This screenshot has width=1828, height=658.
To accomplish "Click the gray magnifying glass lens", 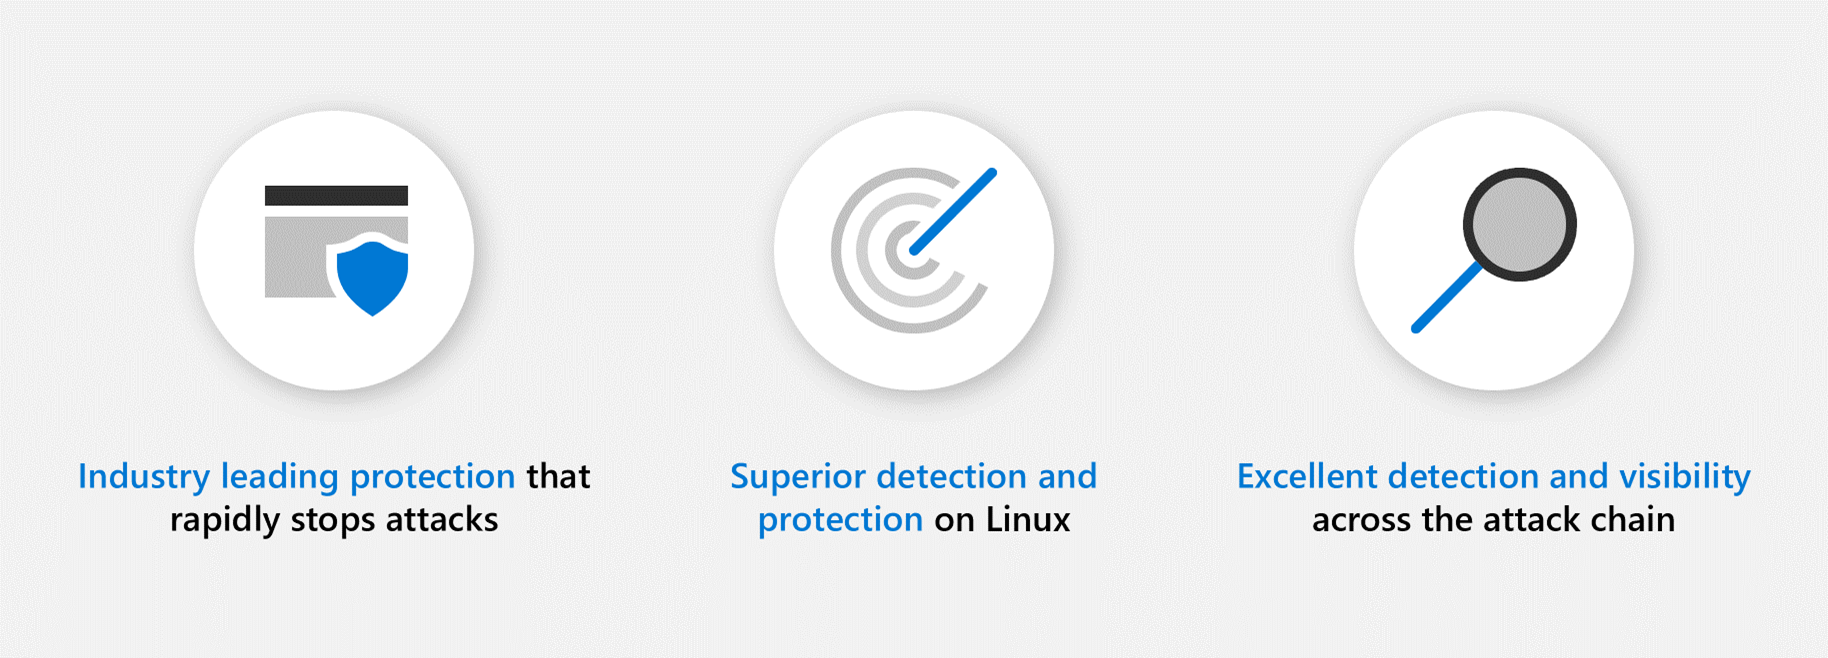I will [1519, 224].
